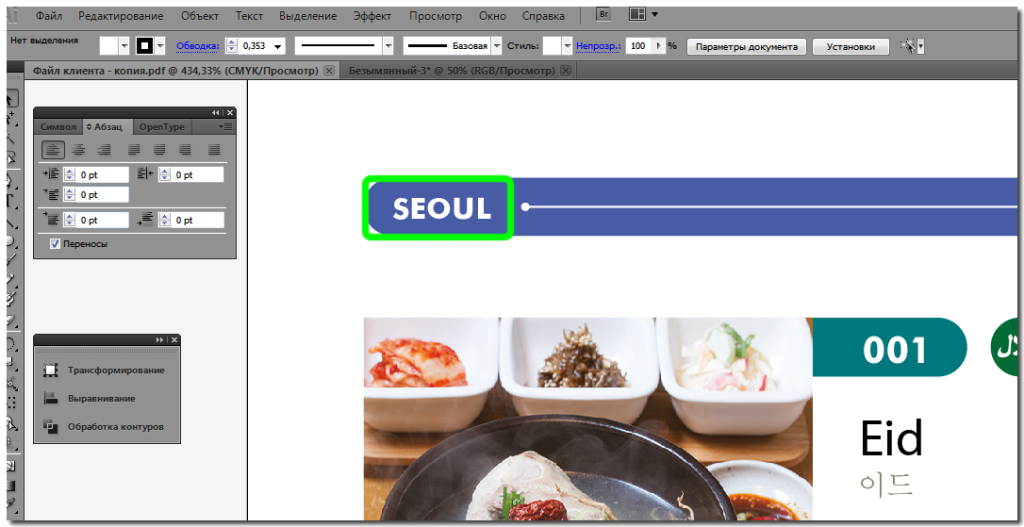The image size is (1024, 527).
Task: Open the Стиль graphic style dropdown
Action: pyautogui.click(x=567, y=46)
